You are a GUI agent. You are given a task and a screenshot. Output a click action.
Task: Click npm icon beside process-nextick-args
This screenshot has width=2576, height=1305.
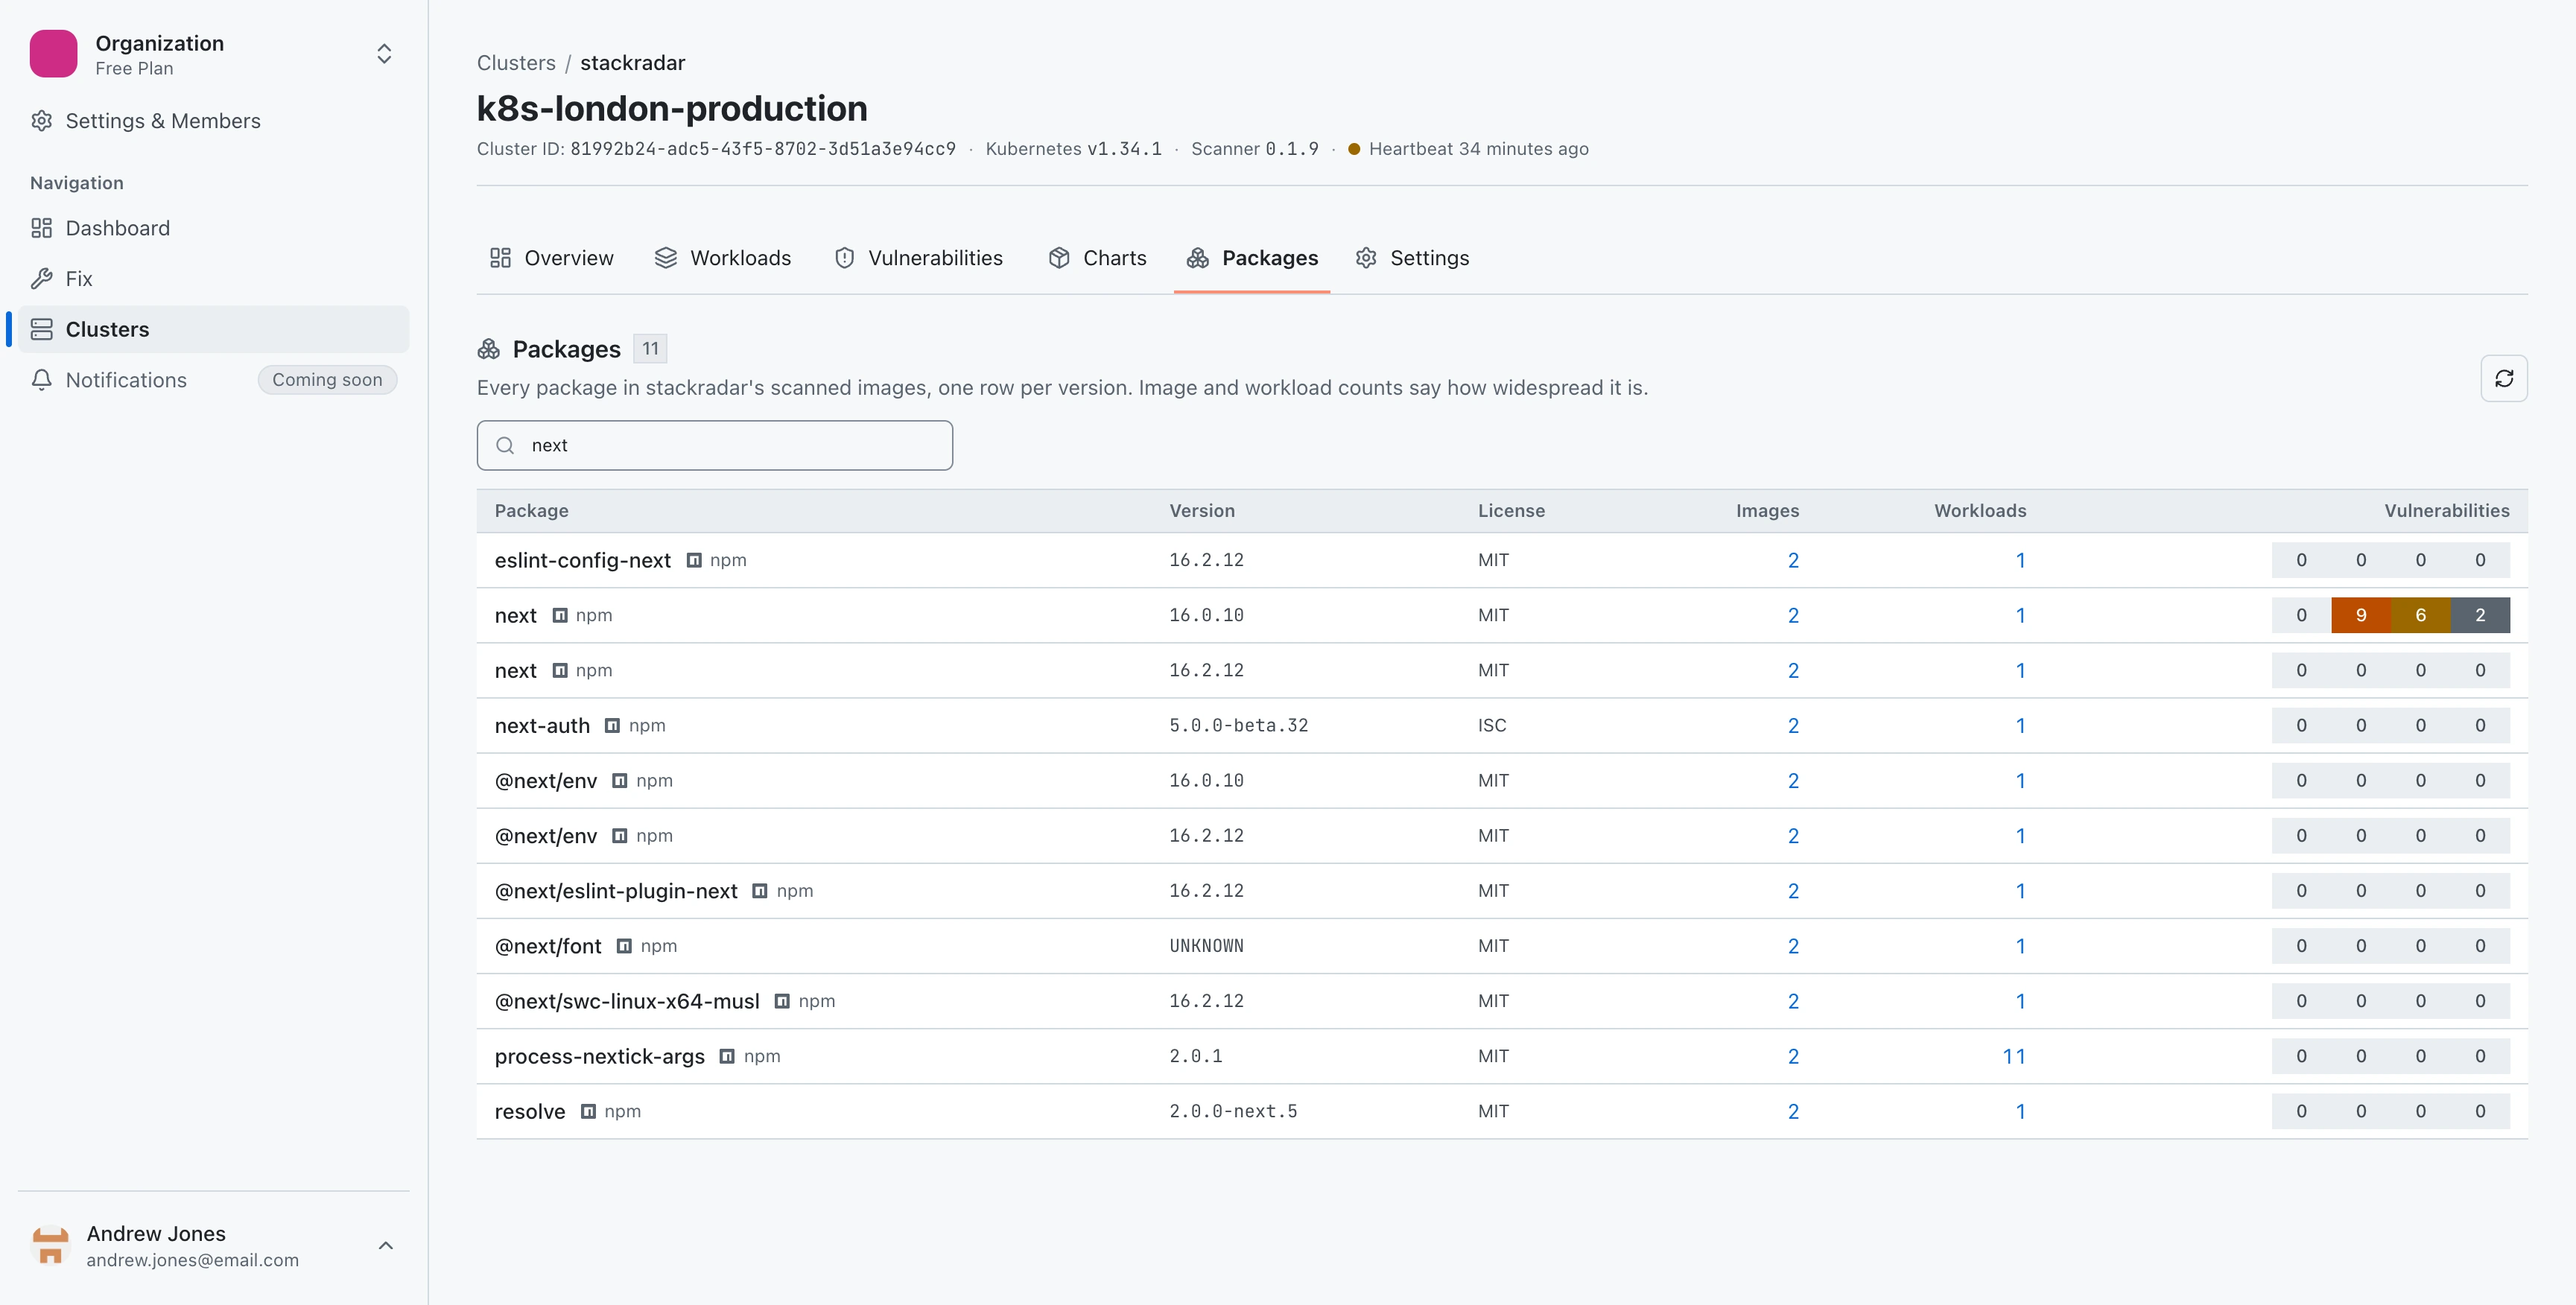click(x=727, y=1055)
